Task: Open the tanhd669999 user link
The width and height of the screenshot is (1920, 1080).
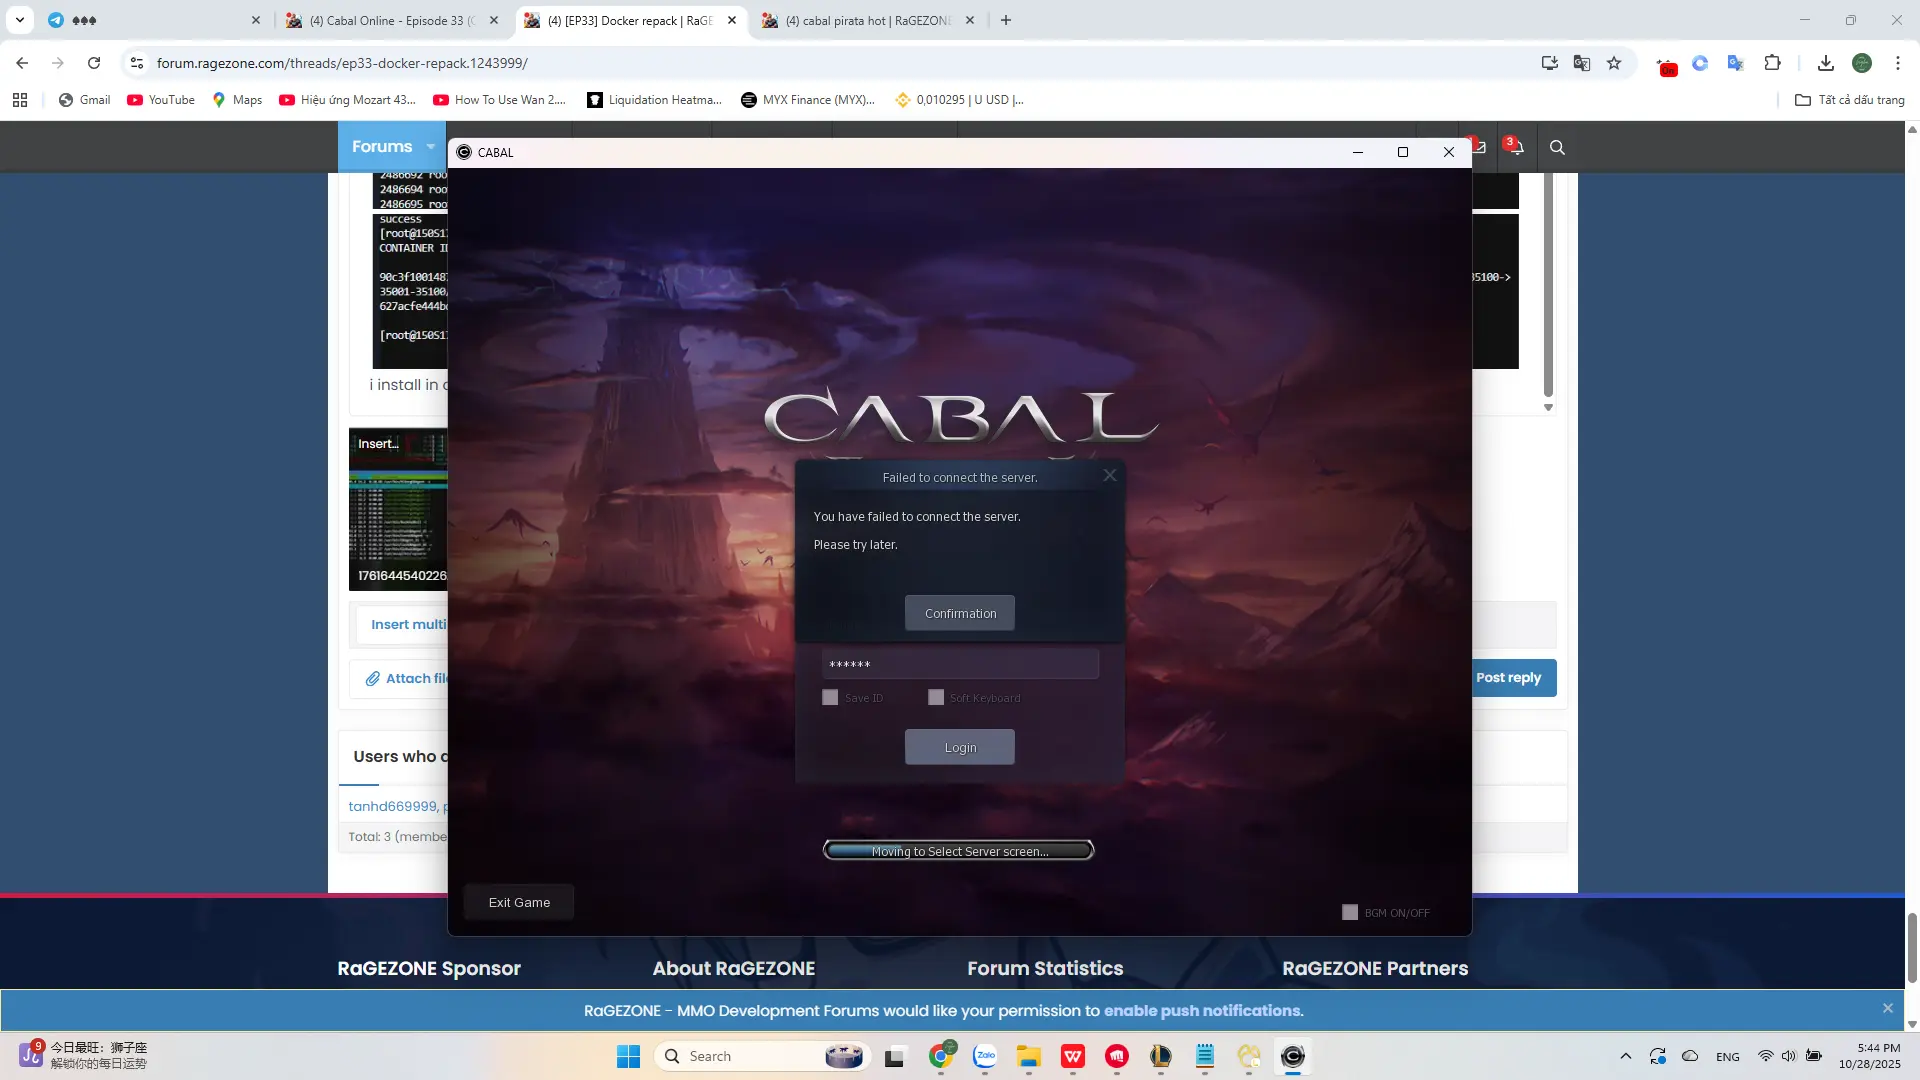Action: [x=393, y=806]
